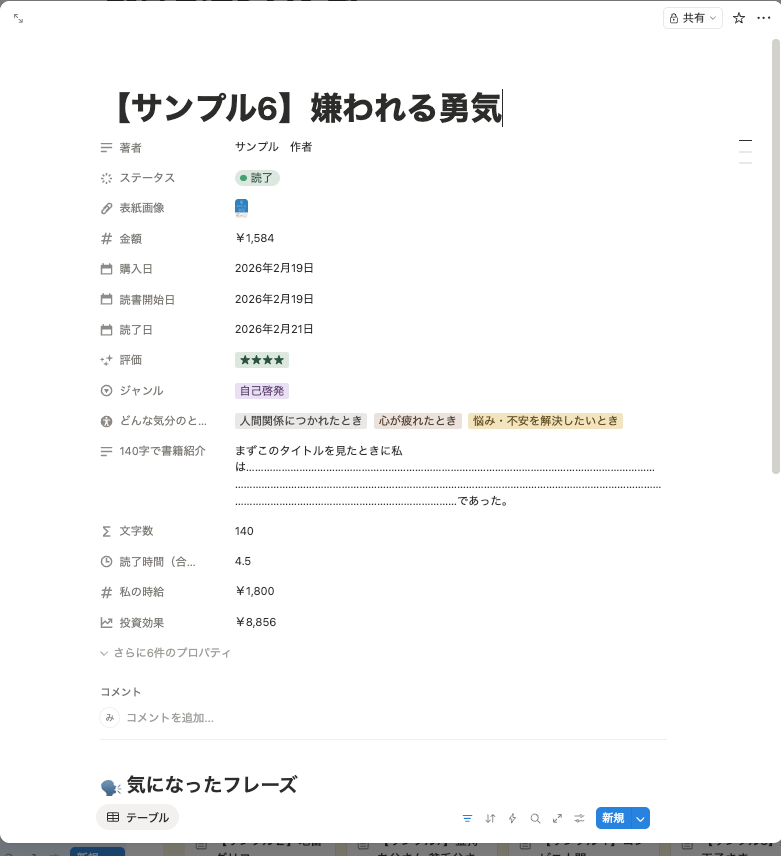Click the search magnifier in table toolbar
The image size is (781, 856).
[535, 818]
